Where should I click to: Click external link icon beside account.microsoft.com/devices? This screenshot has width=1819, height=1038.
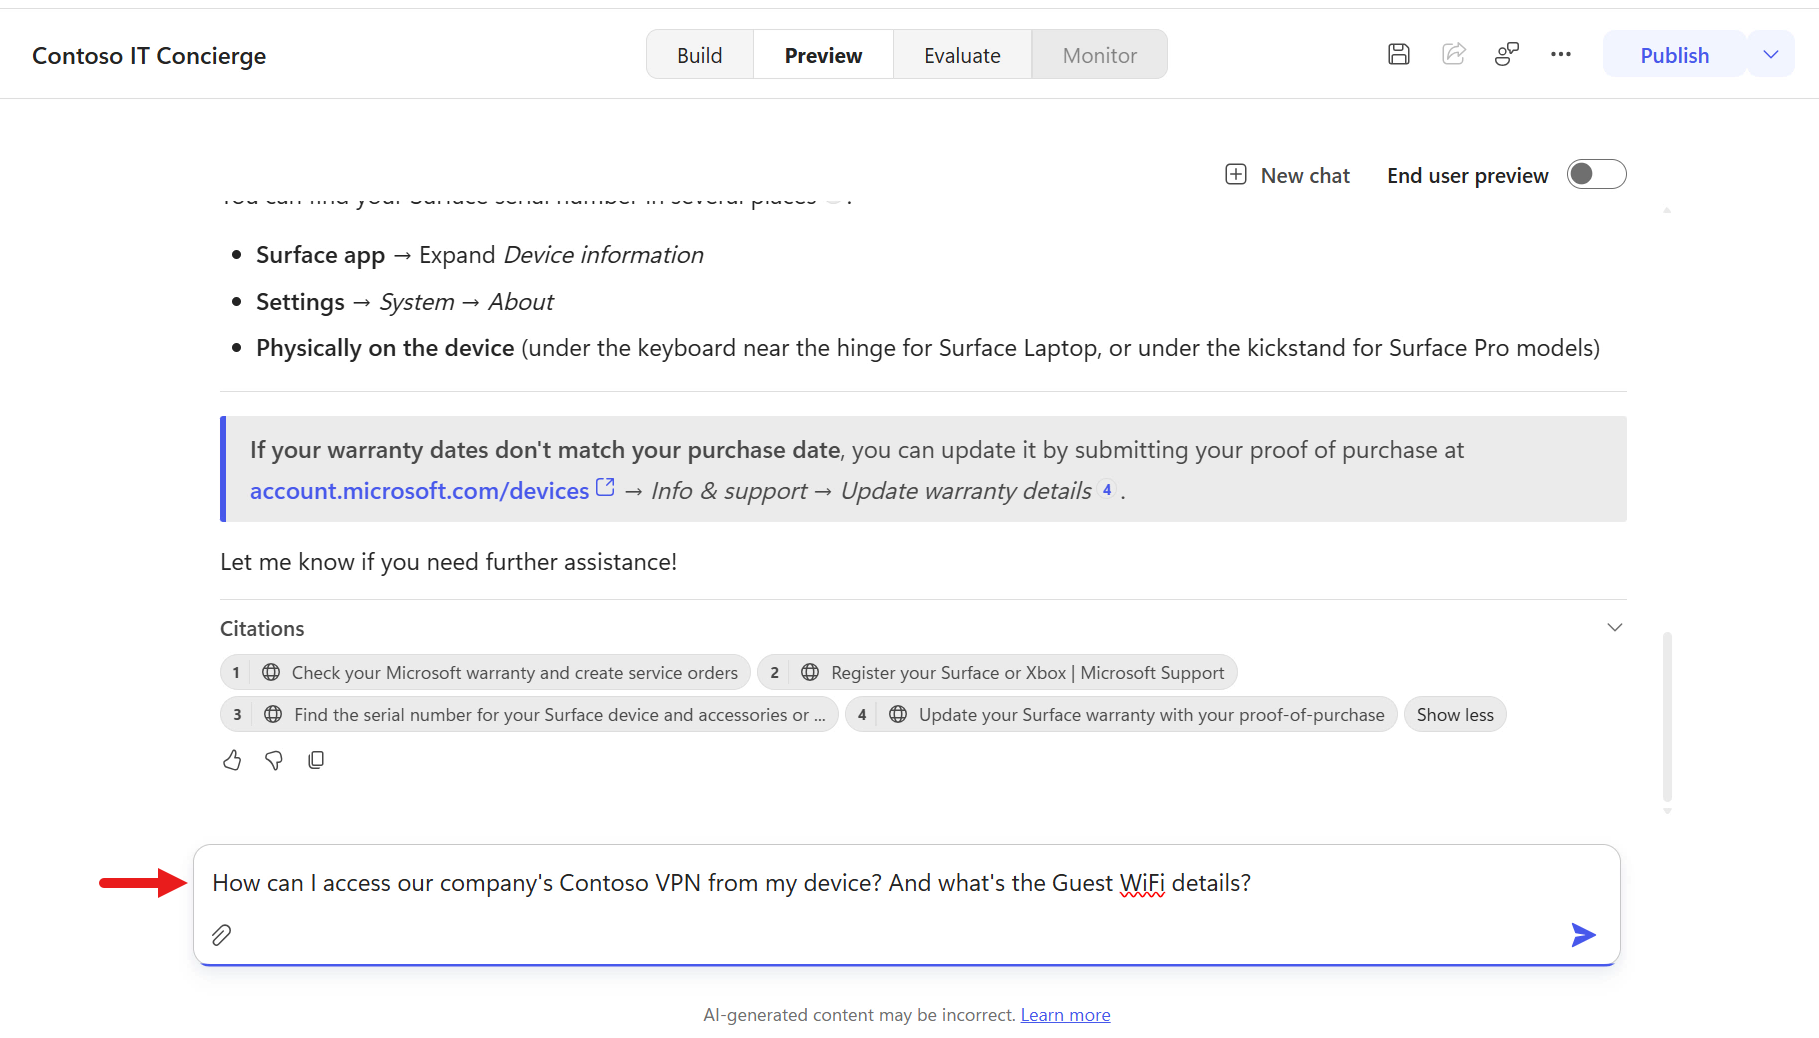[x=605, y=487]
